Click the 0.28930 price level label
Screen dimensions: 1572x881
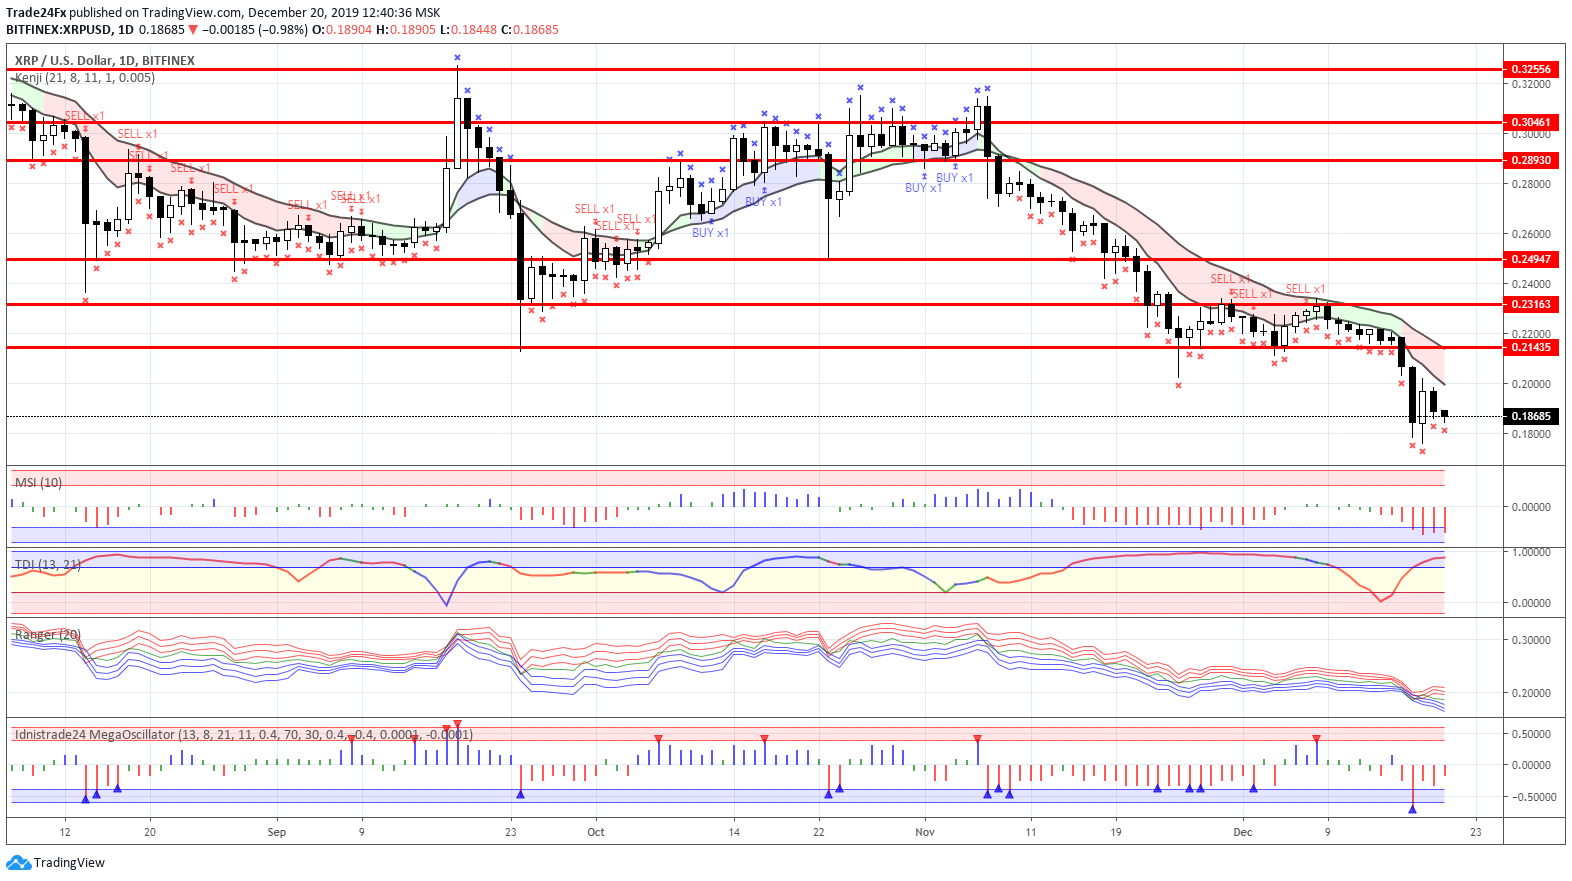click(1531, 160)
